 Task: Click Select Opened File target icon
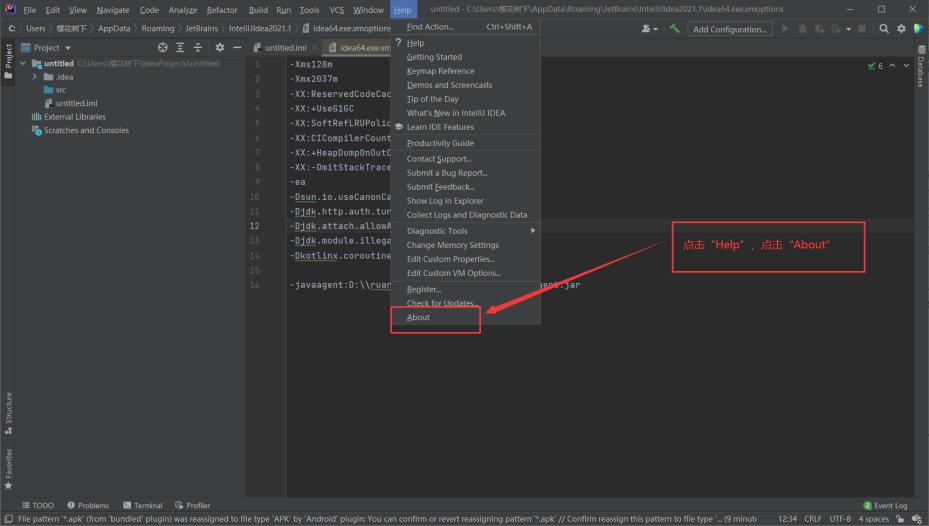point(162,47)
